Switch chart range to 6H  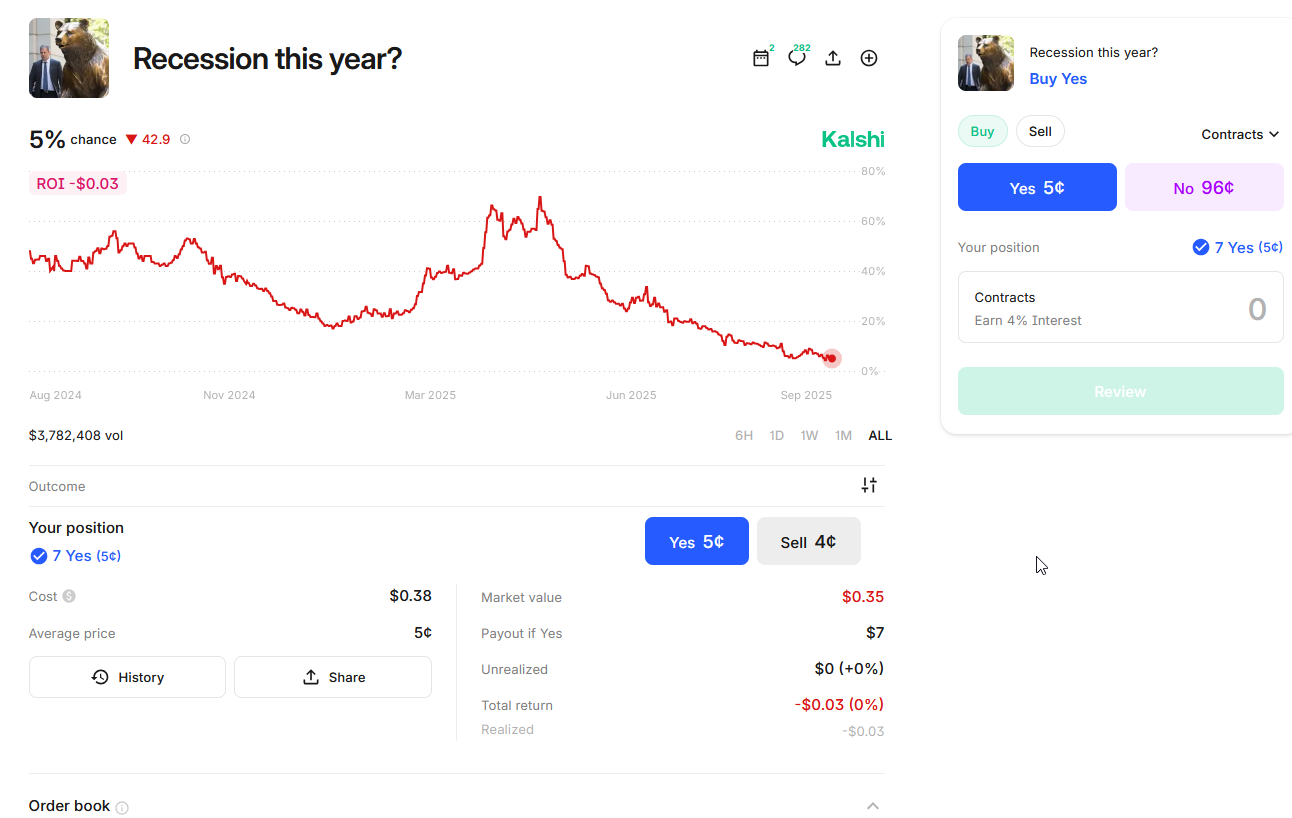click(743, 435)
